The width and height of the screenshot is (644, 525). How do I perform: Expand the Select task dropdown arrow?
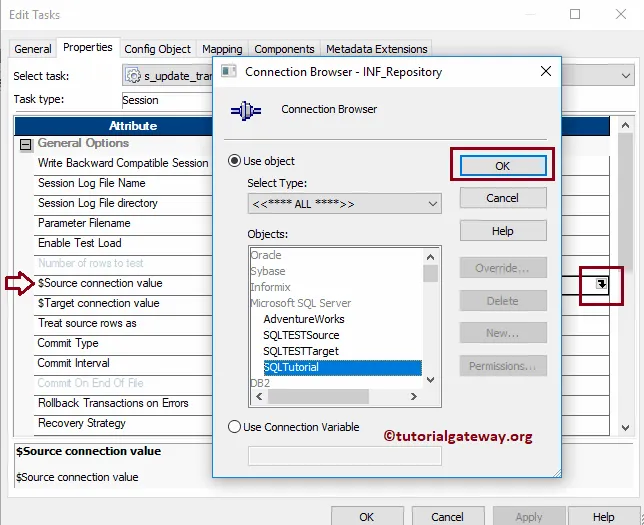click(626, 75)
